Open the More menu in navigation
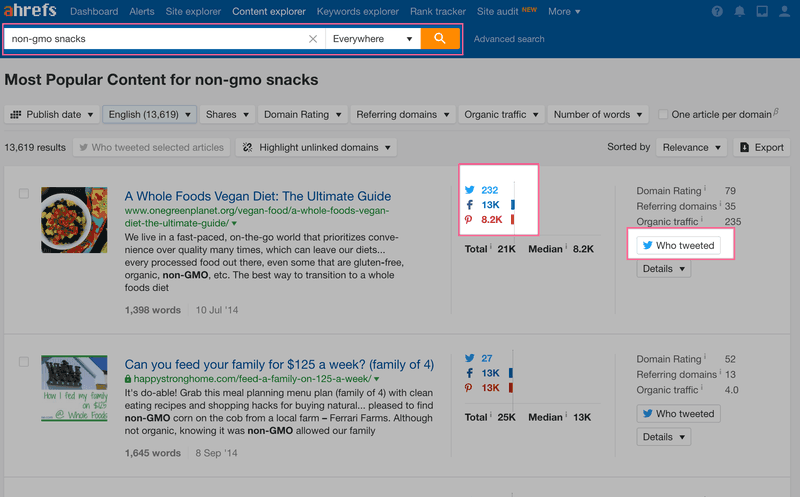 (x=564, y=11)
